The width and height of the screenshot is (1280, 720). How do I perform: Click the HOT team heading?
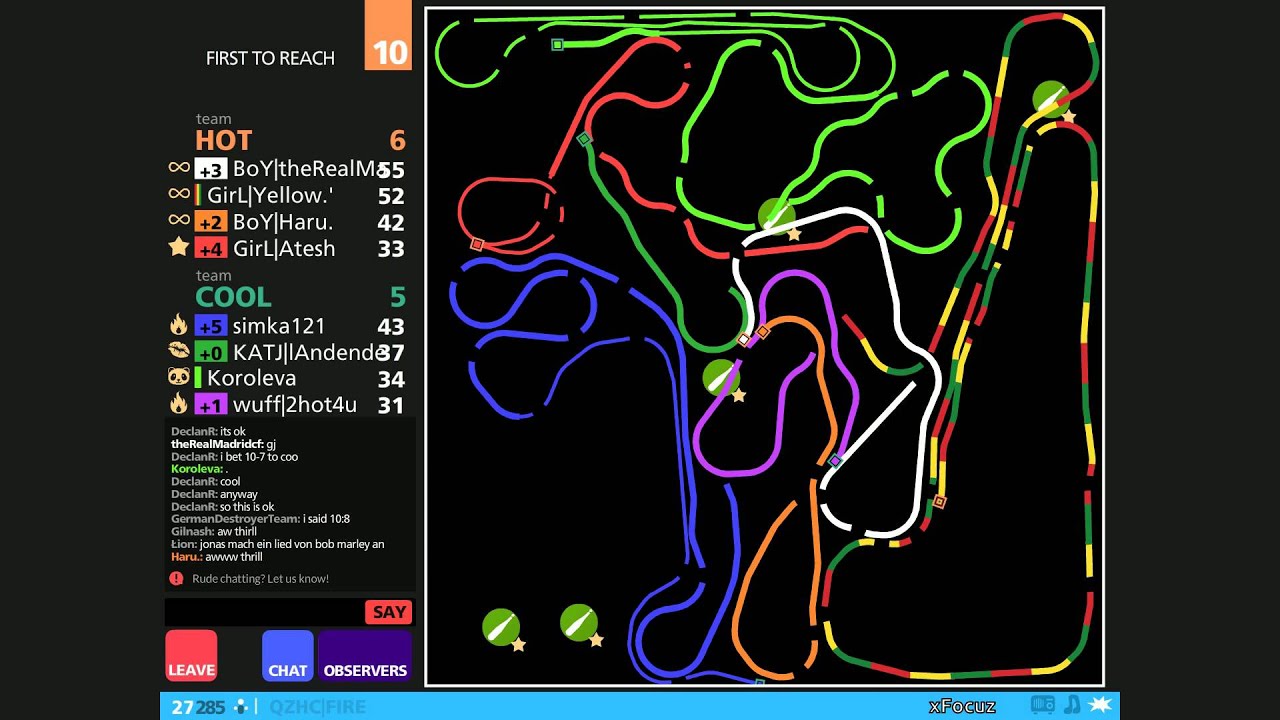tap(224, 140)
